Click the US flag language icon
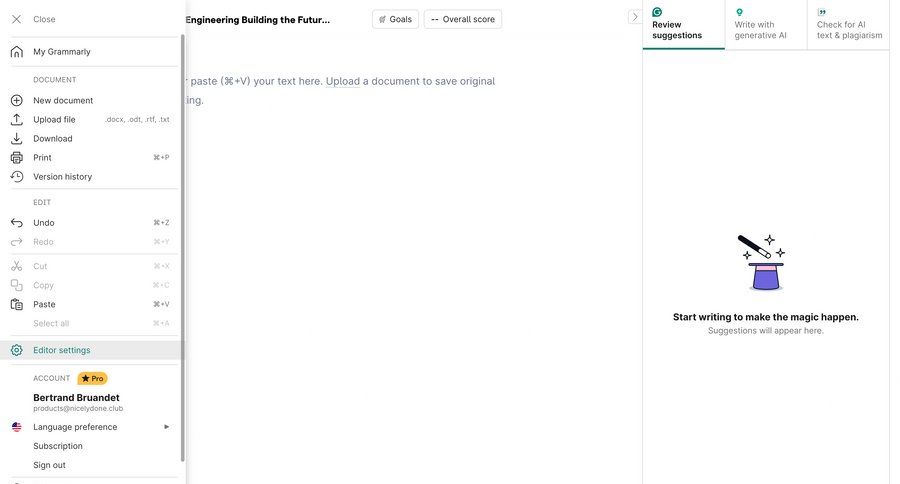The height and width of the screenshot is (484, 900). (x=17, y=427)
